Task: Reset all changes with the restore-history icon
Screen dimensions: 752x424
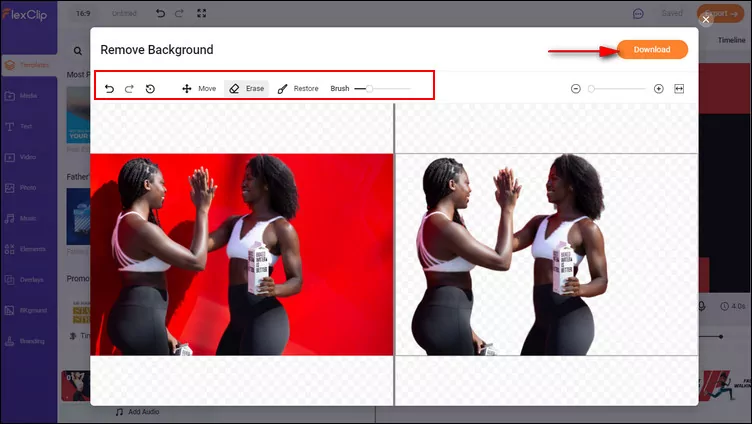Action: (150, 89)
